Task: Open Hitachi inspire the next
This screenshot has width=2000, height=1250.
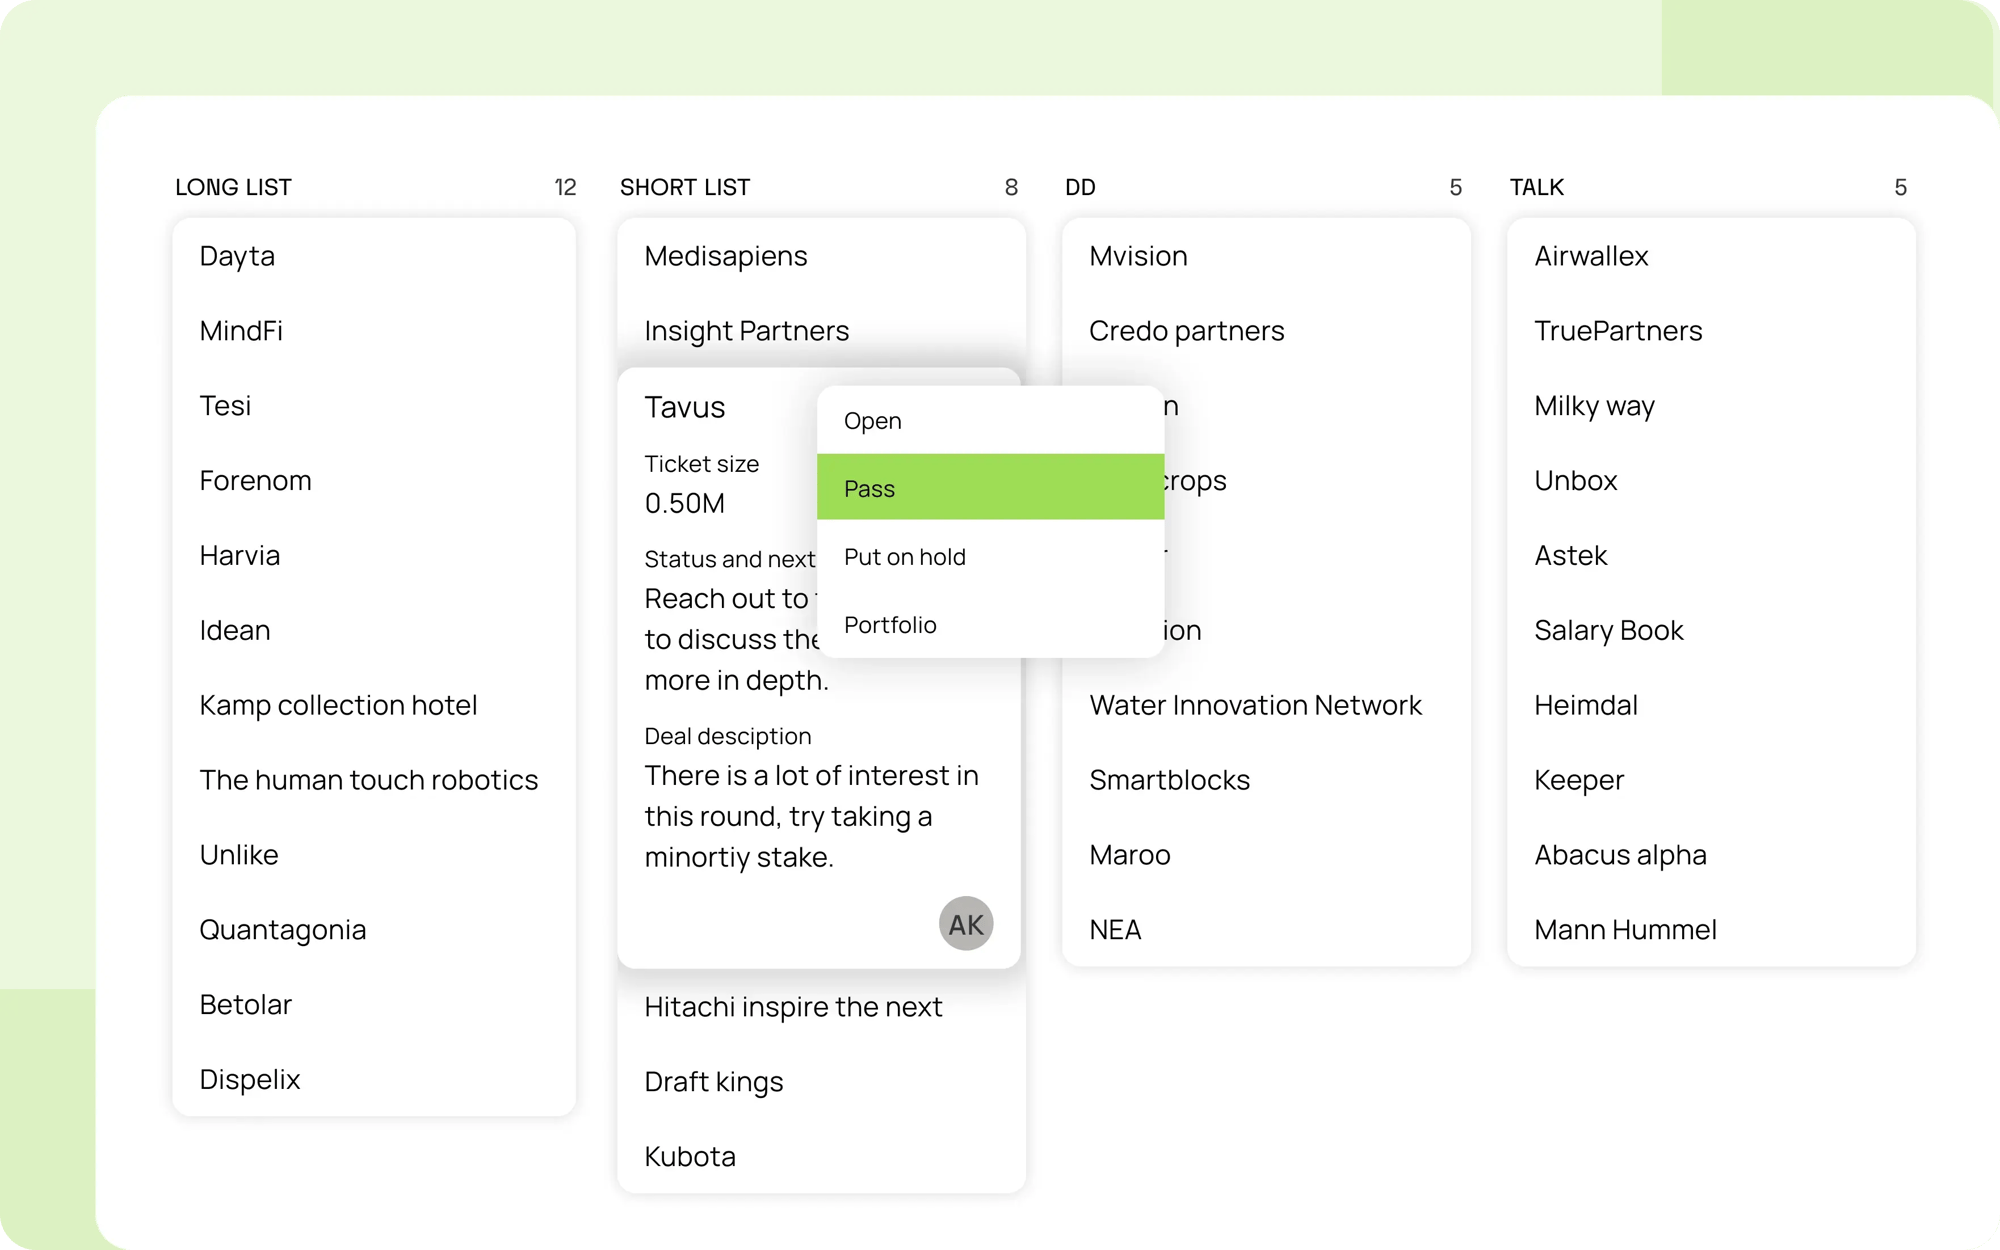Action: coord(793,1007)
